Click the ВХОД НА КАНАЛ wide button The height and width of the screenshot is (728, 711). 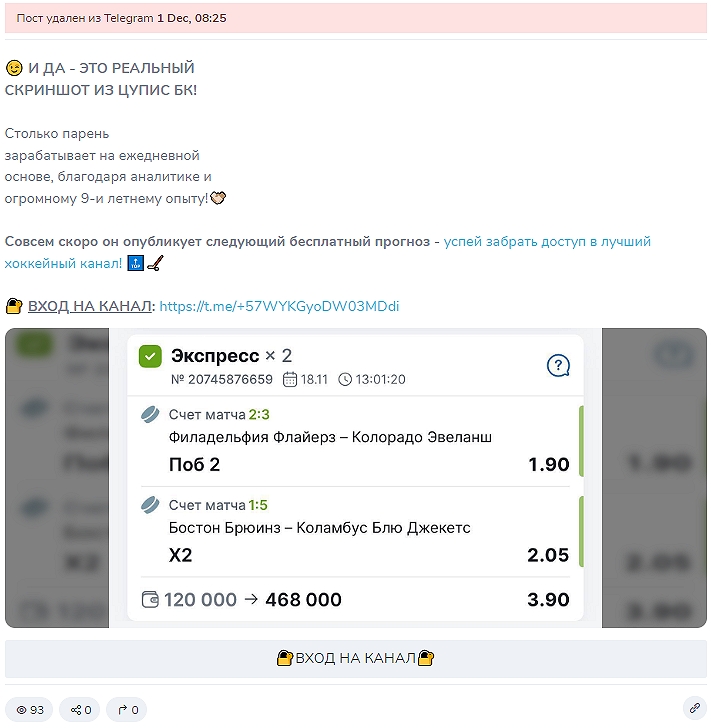tap(356, 658)
